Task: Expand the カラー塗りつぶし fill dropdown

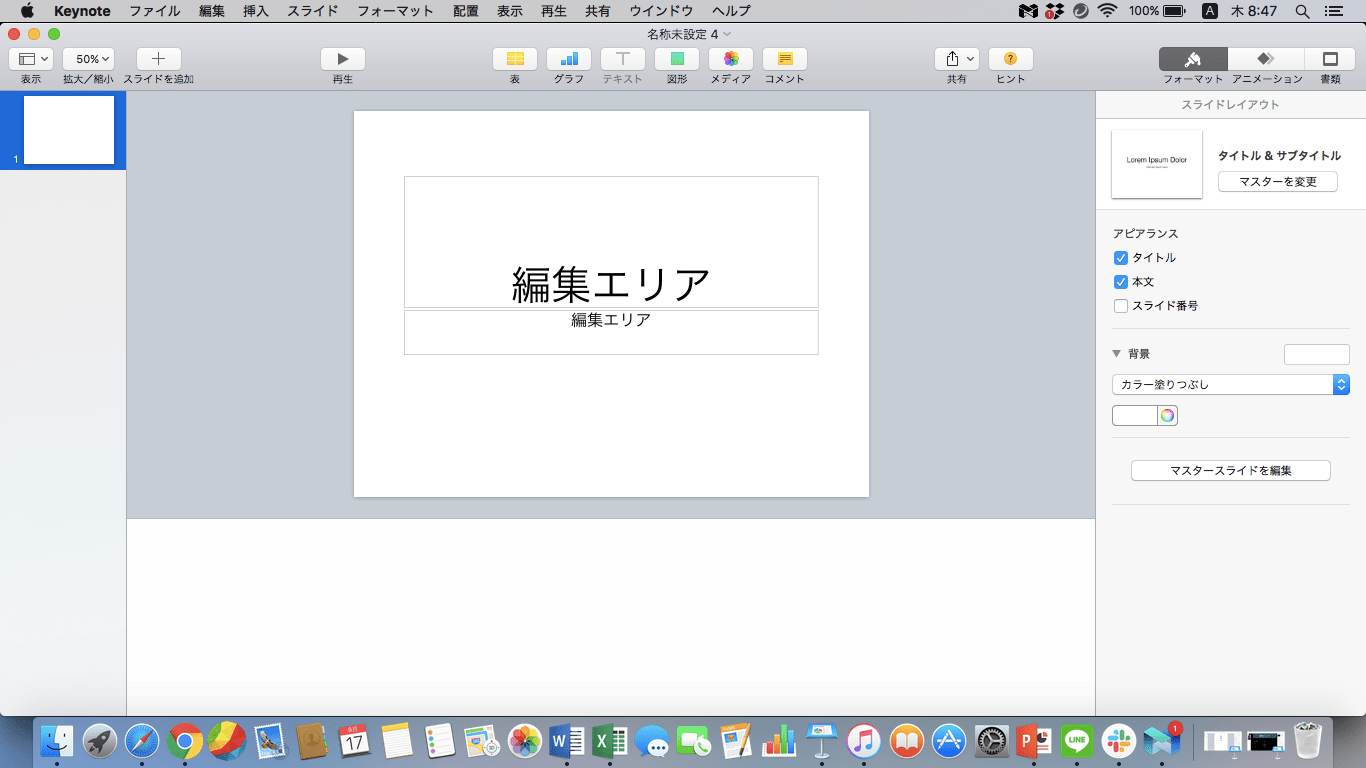Action: [x=1230, y=385]
